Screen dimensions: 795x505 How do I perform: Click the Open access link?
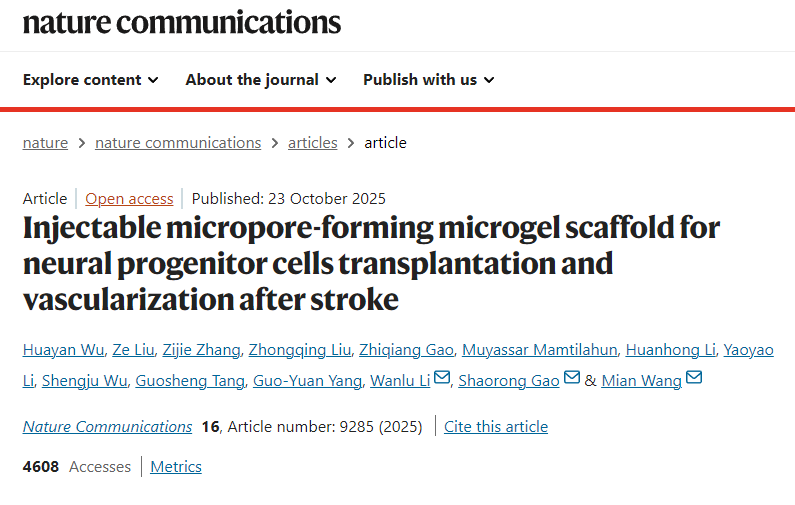pyautogui.click(x=129, y=199)
